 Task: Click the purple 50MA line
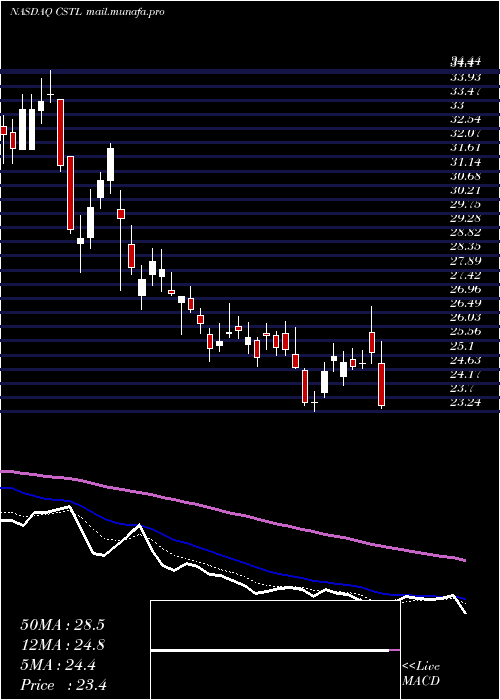(x=232, y=514)
